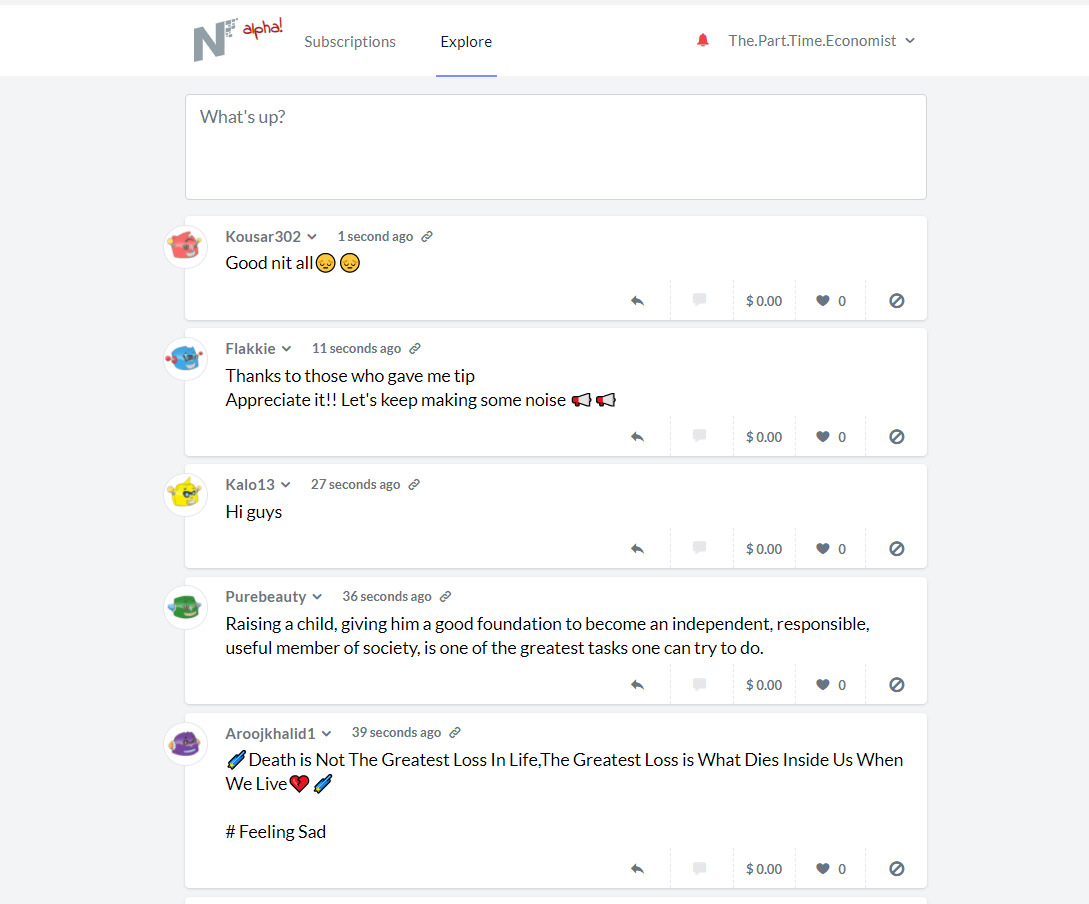Expand the chevron beside Purebeauty's name

pyautogui.click(x=317, y=597)
